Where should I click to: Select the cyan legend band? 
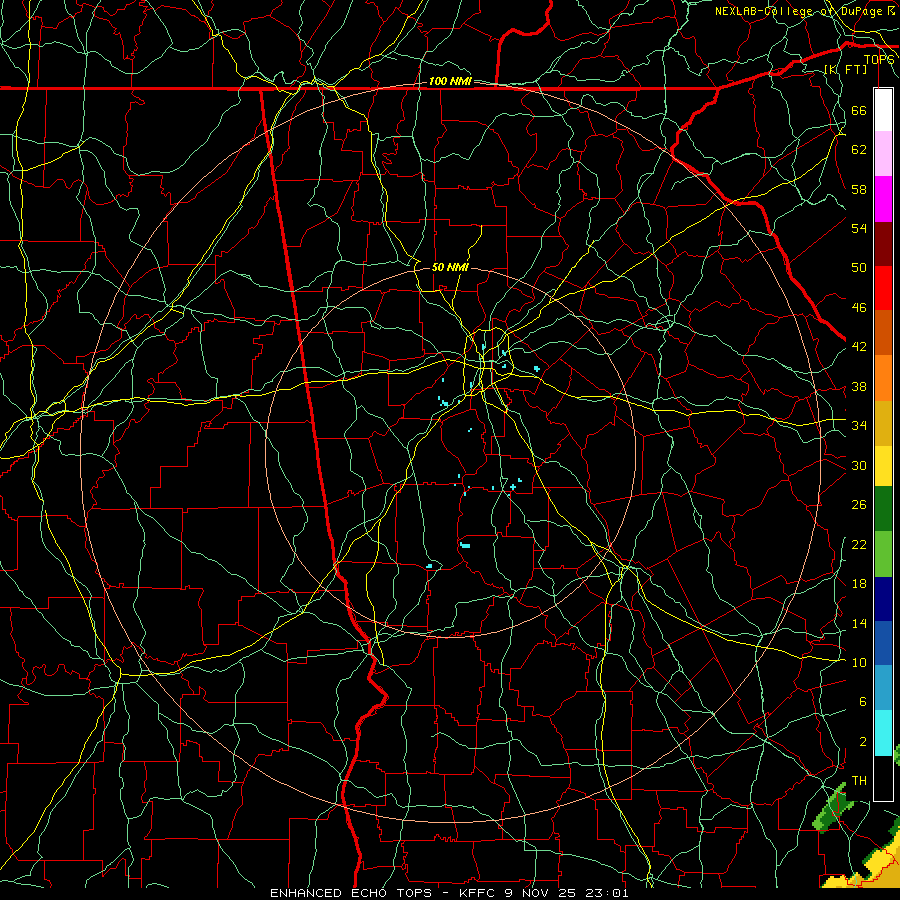(883, 733)
